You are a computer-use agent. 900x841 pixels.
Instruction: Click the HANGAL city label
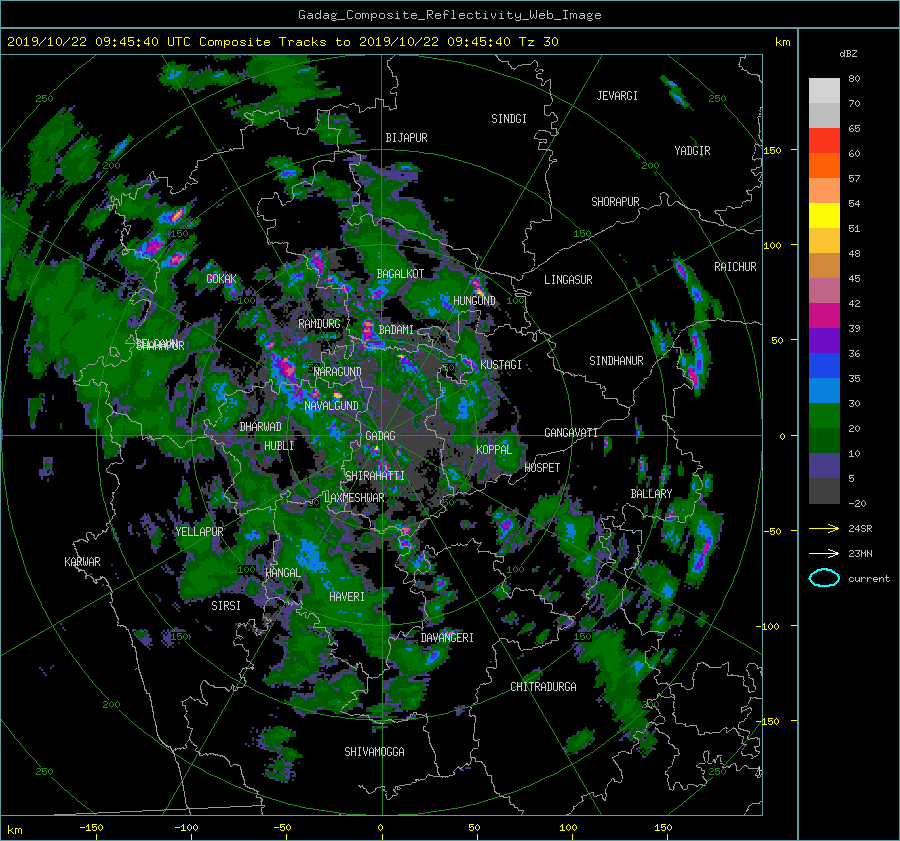click(282, 573)
